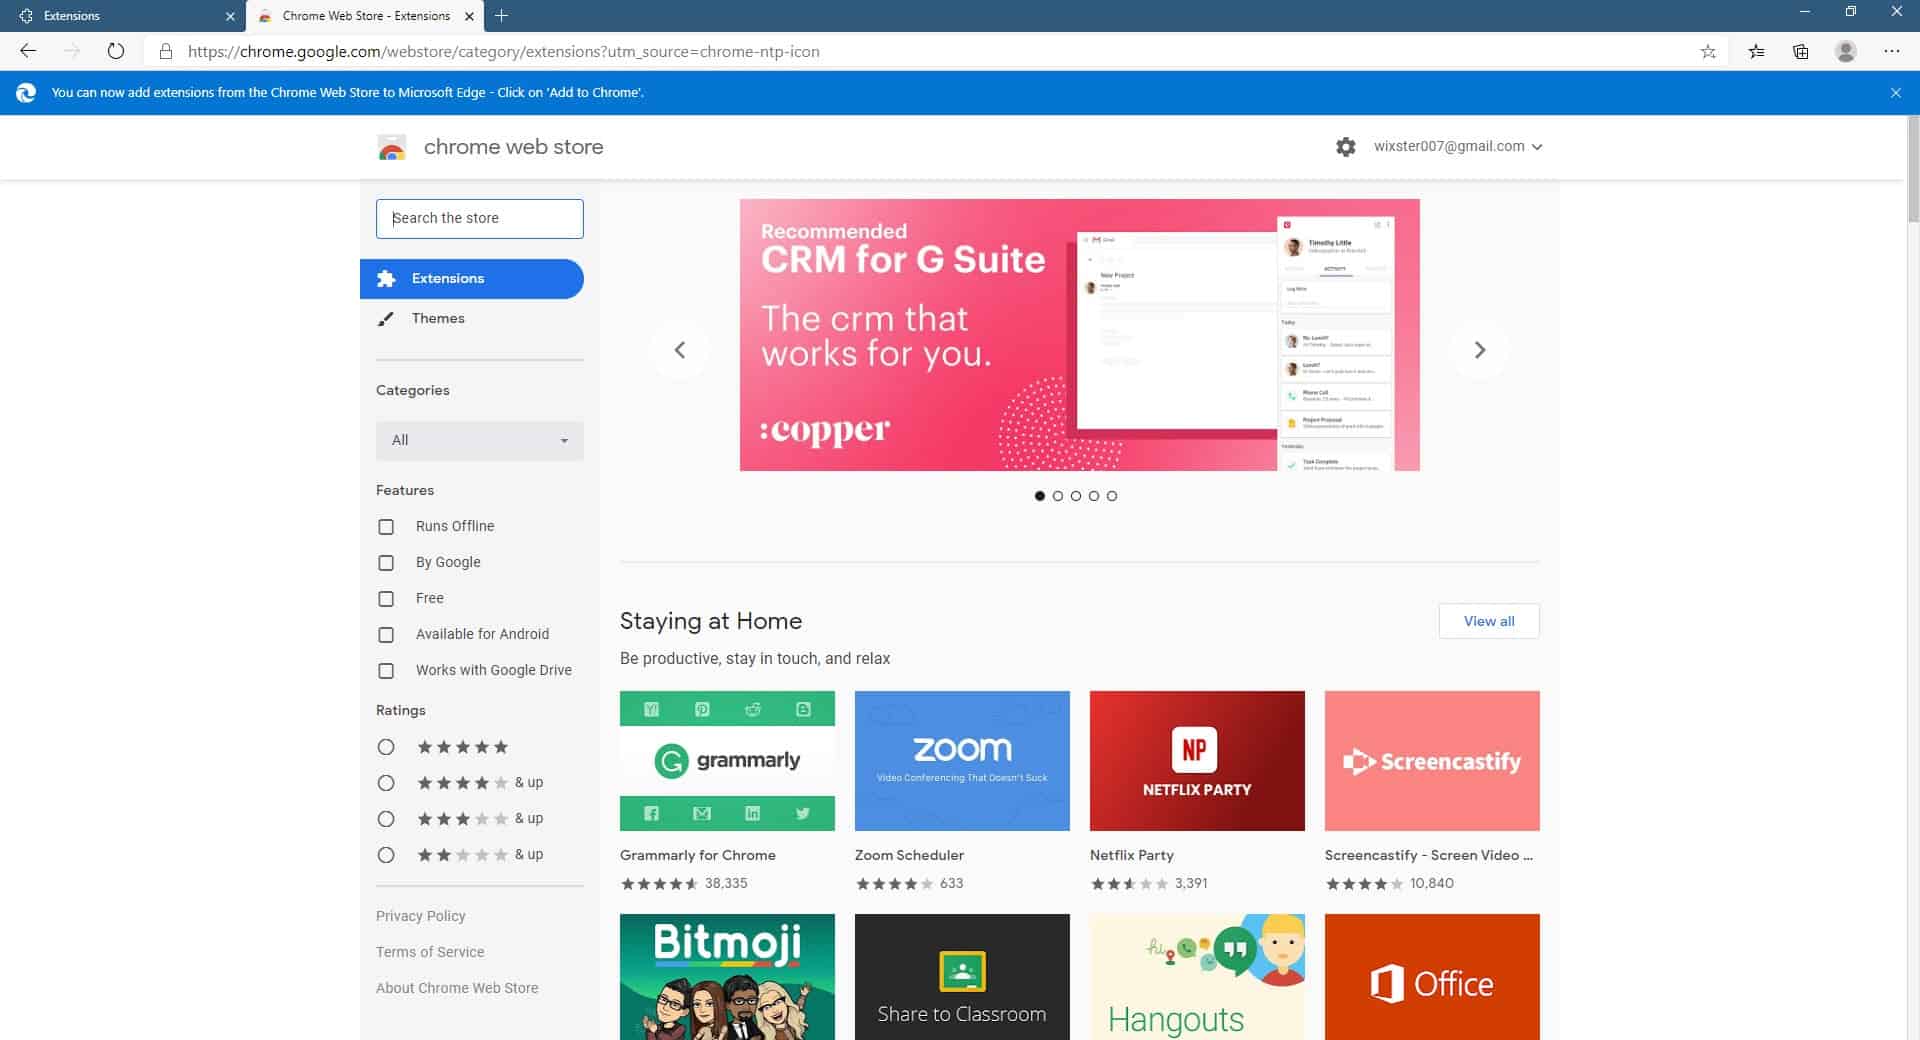Select the Extensions sidebar item
1920x1040 pixels.
click(x=472, y=278)
